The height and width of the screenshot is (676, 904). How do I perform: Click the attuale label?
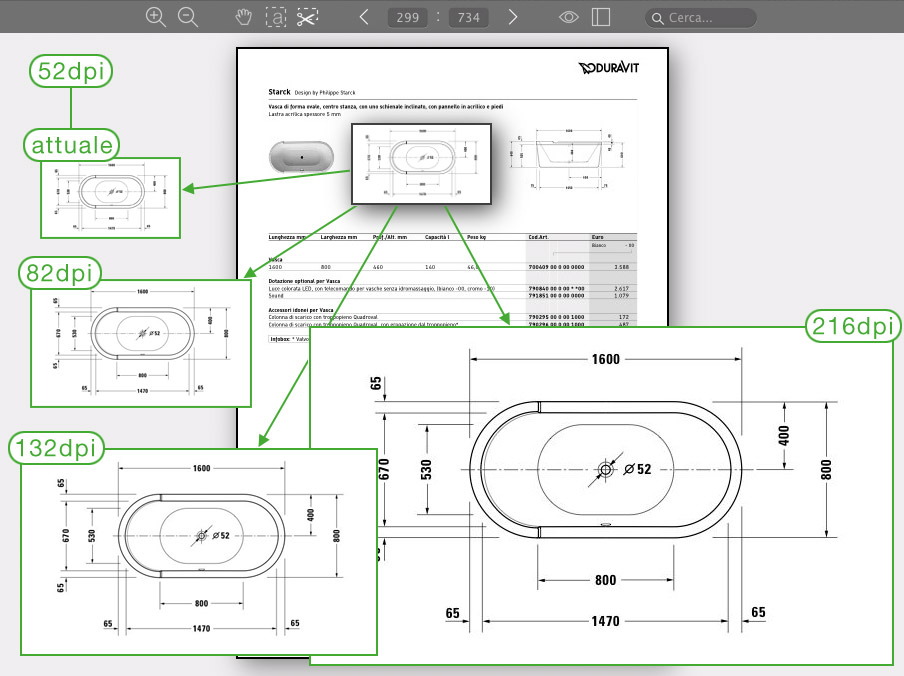[x=72, y=144]
